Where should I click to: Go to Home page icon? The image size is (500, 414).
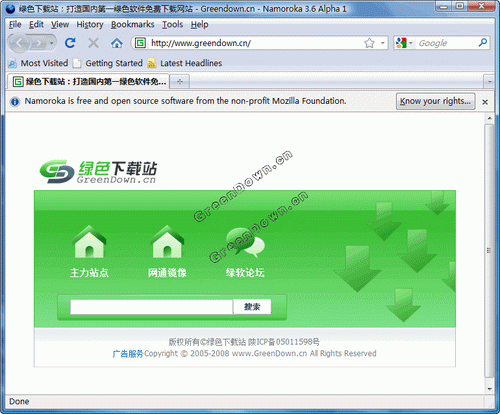pos(117,43)
